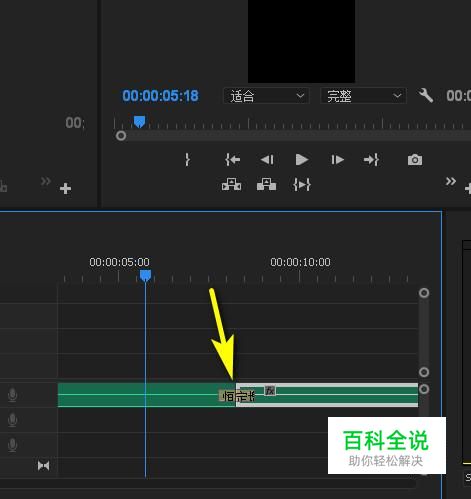The height and width of the screenshot is (499, 471).
Task: Open the 完整 playback resolution dropdown
Action: tap(363, 96)
